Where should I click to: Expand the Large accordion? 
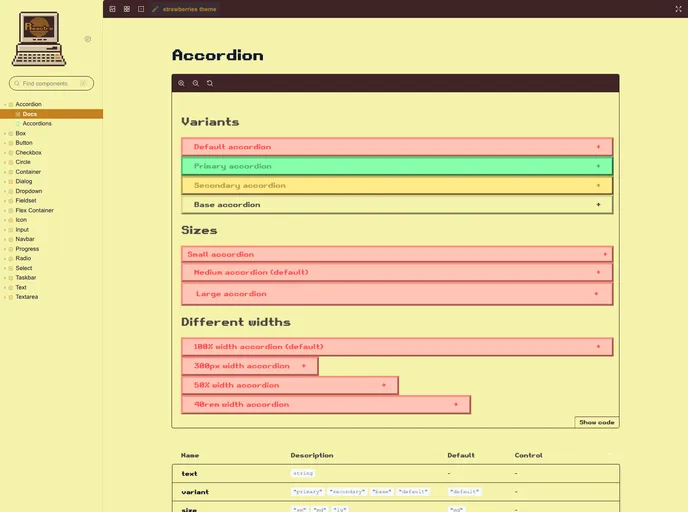pyautogui.click(x=397, y=294)
